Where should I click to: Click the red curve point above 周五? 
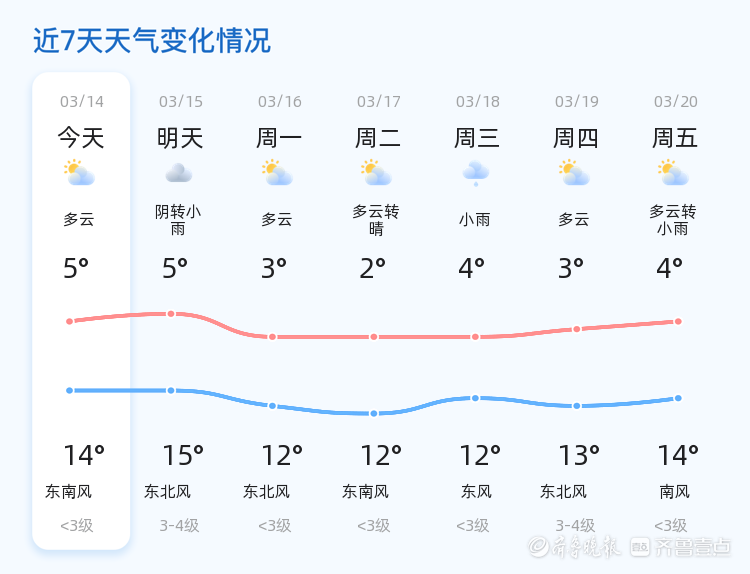point(678,322)
